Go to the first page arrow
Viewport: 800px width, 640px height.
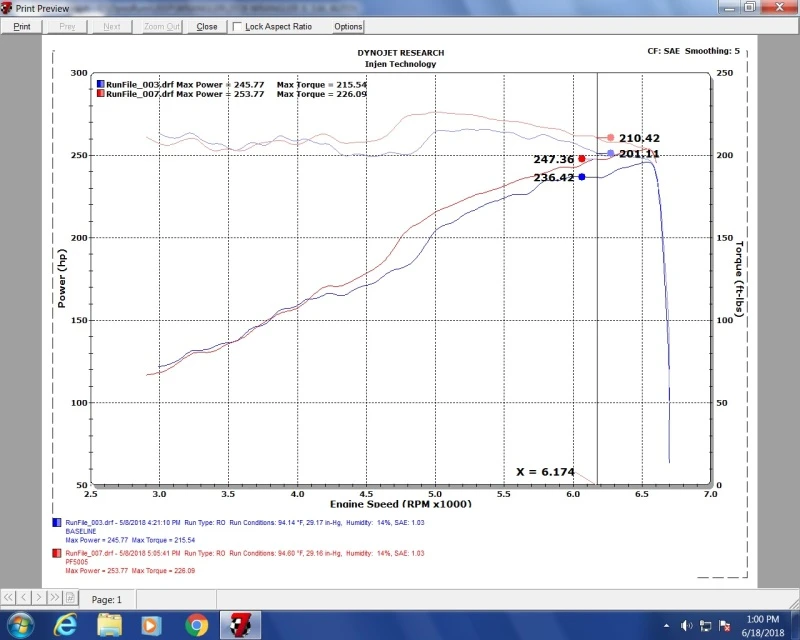tap(10, 599)
